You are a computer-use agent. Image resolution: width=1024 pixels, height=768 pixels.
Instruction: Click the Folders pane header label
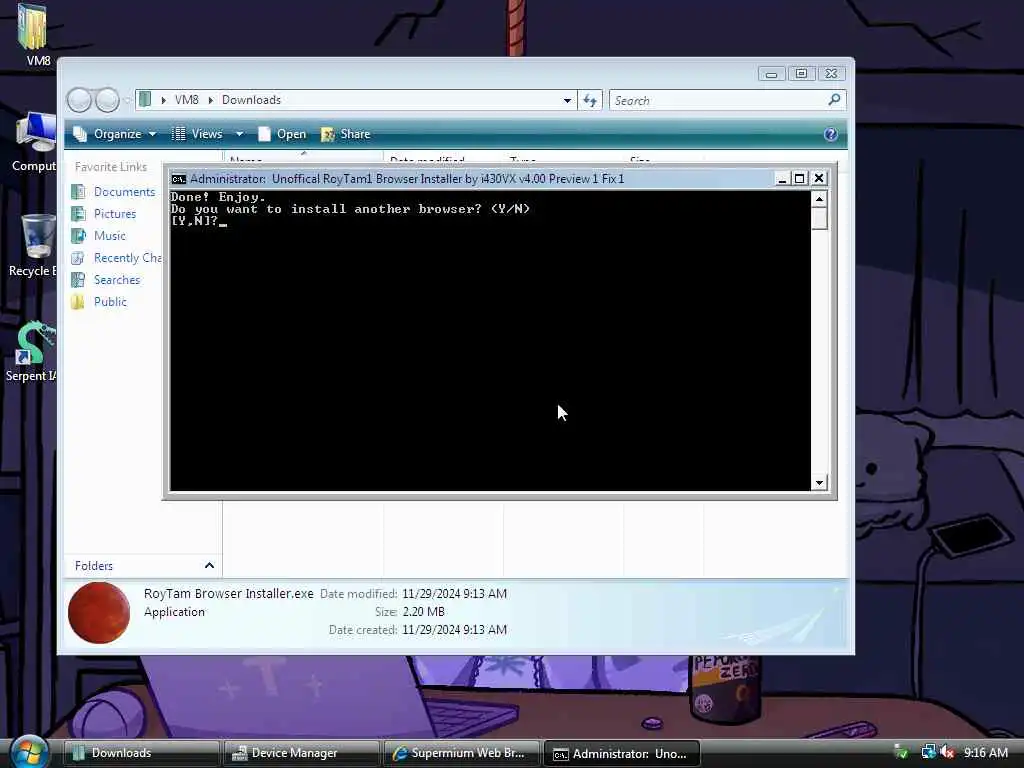[x=93, y=566]
